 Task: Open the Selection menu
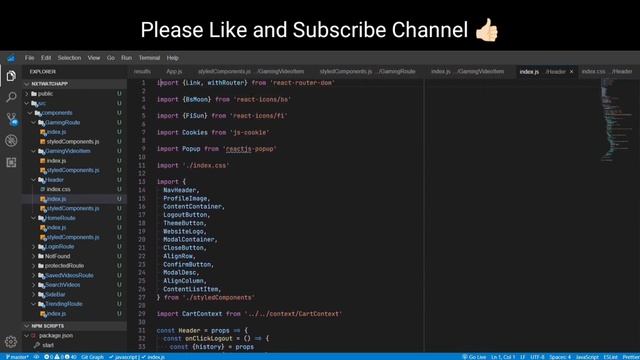[x=69, y=58]
